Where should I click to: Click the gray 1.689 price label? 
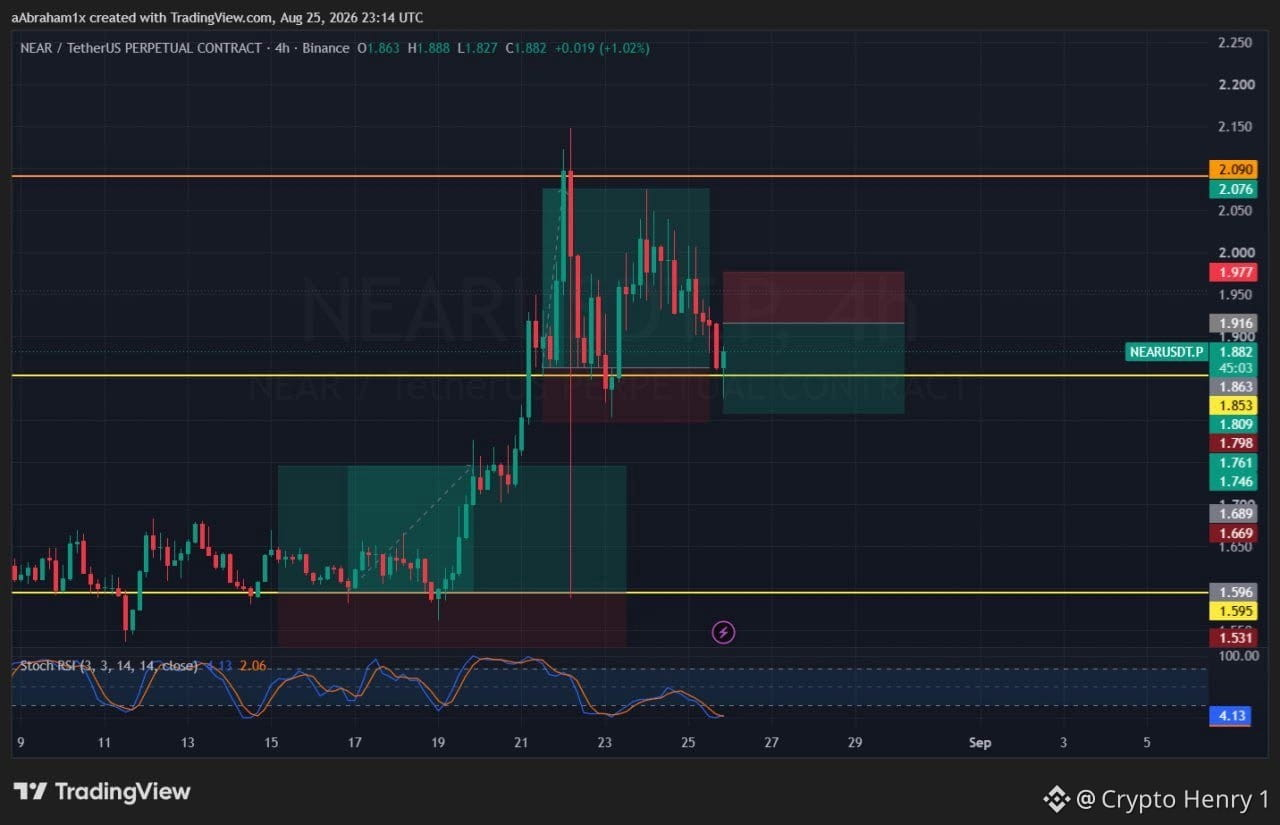coord(1231,514)
